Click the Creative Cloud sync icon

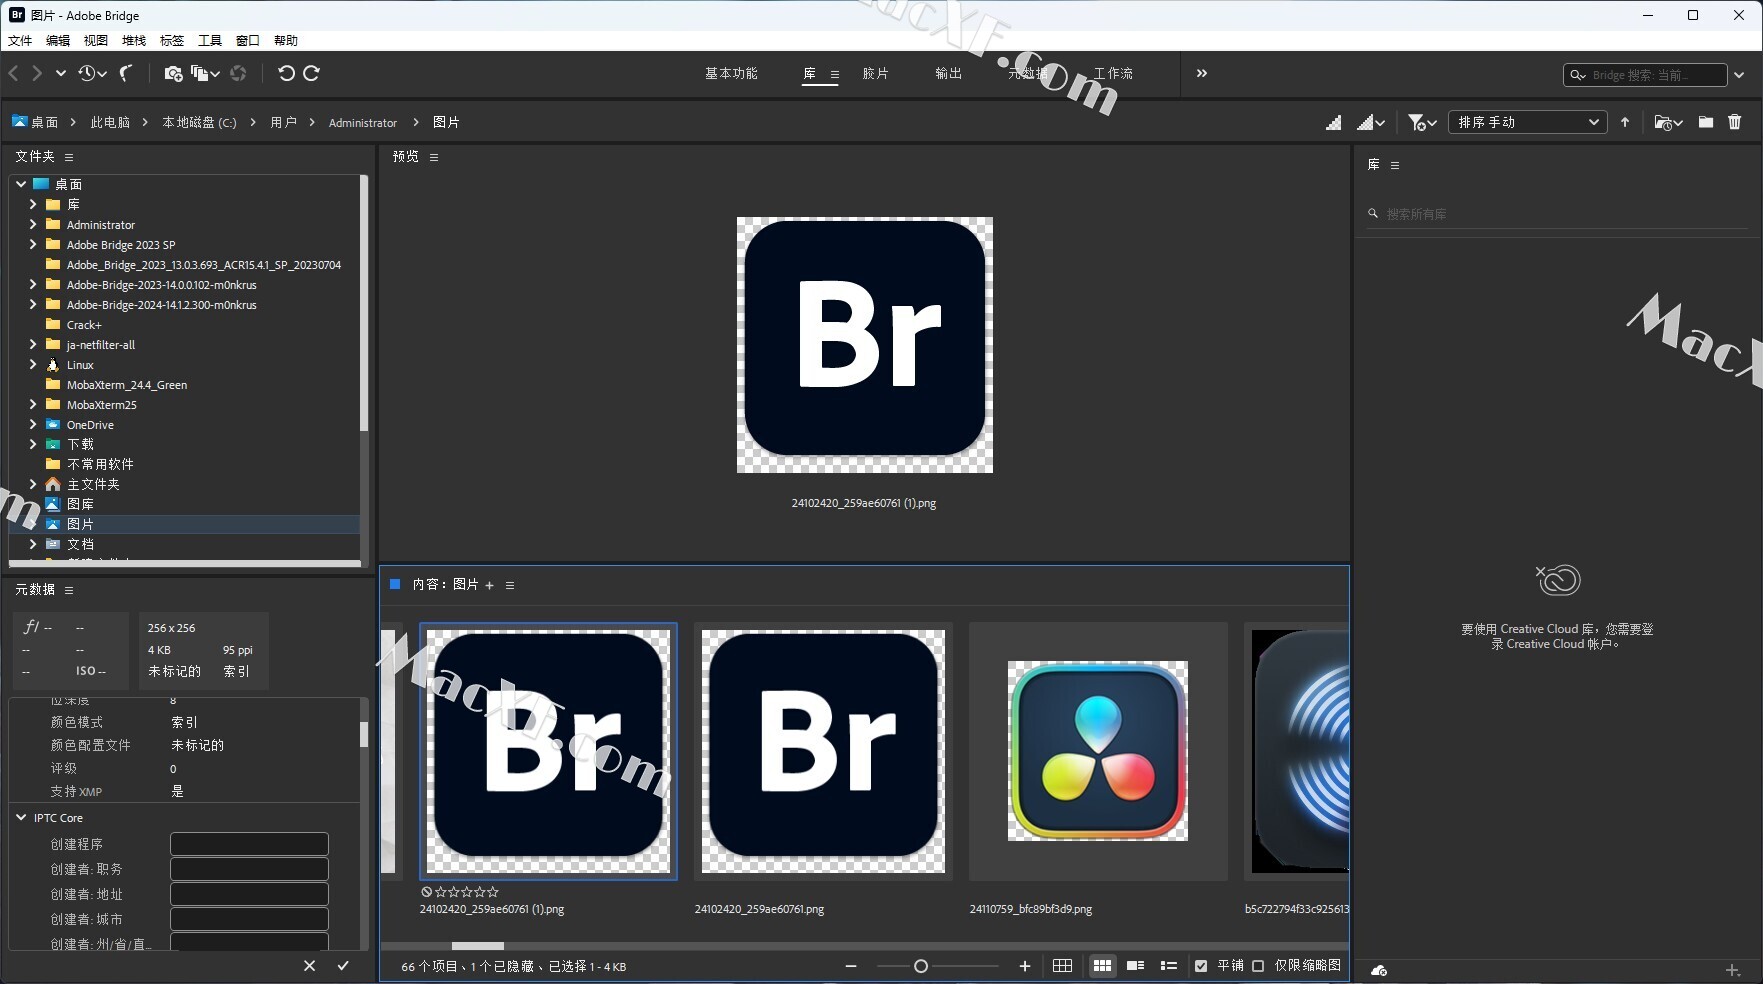pos(1379,970)
